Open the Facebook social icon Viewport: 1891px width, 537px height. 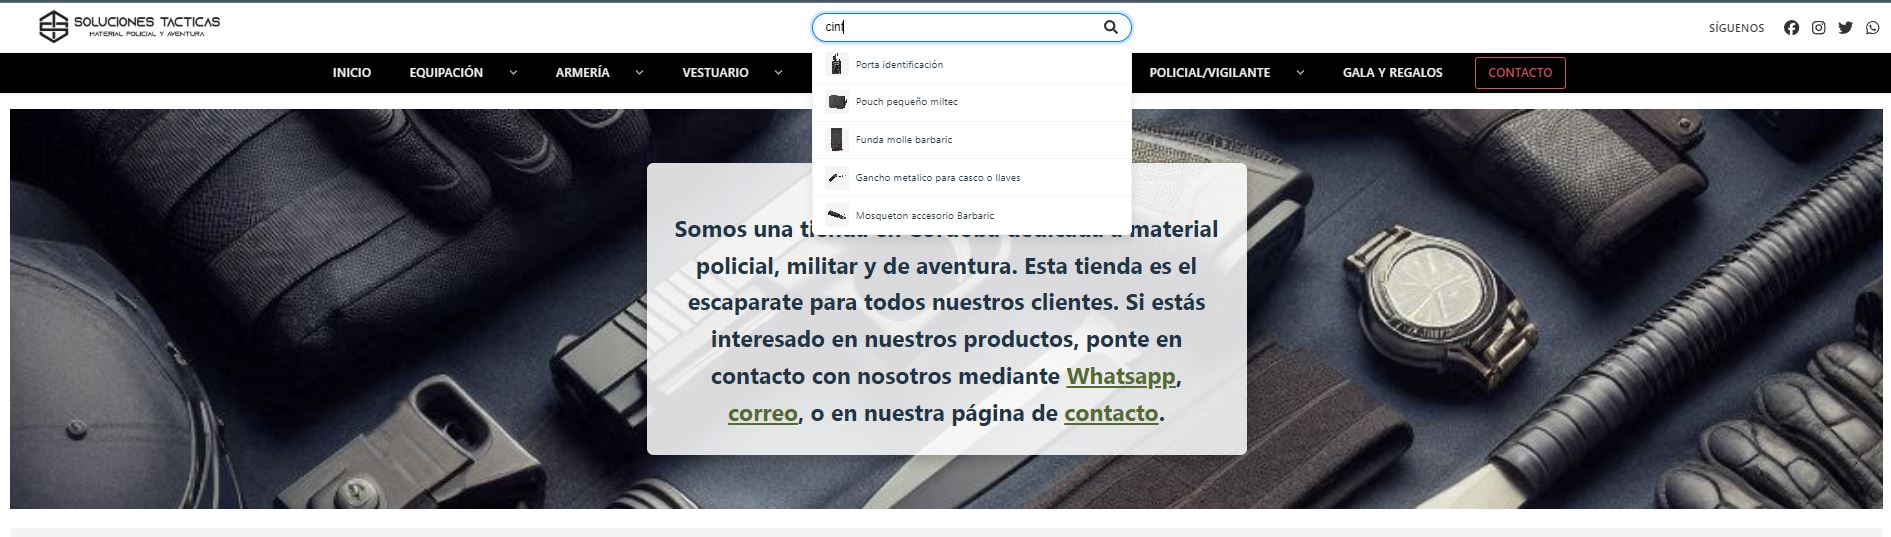(x=1791, y=28)
